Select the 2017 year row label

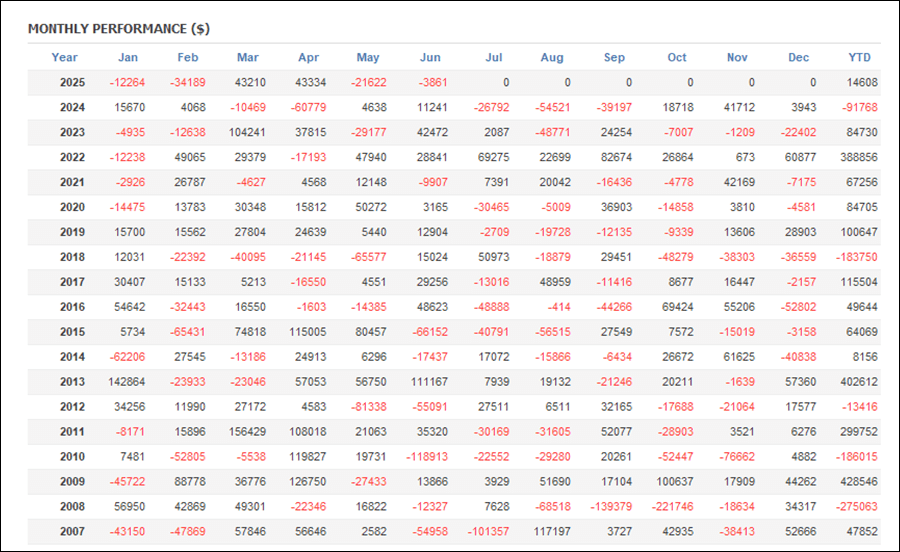(72, 282)
